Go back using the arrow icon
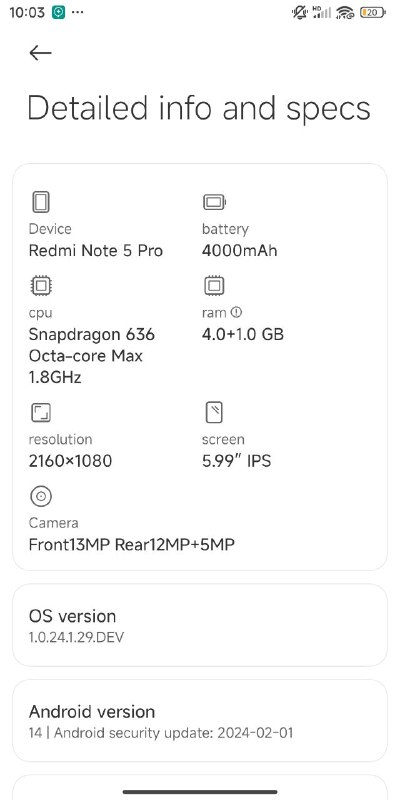This screenshot has height=800, width=400. (x=40, y=53)
